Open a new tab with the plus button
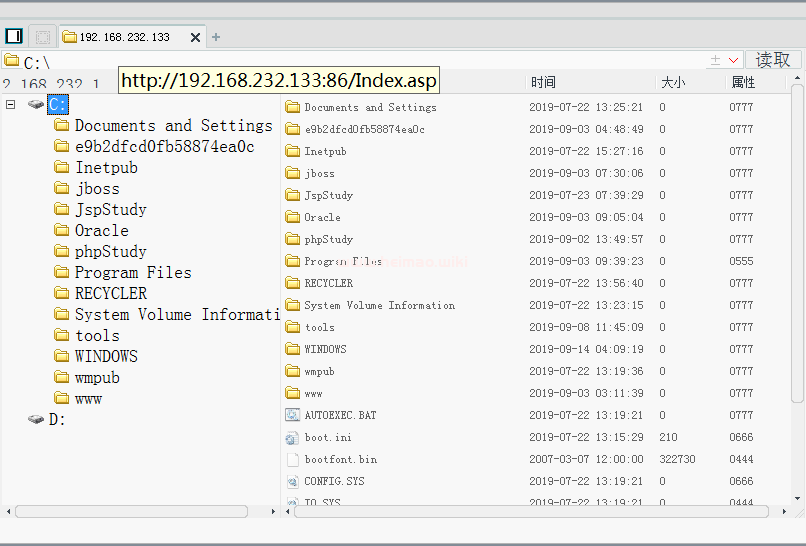The width and height of the screenshot is (806, 546). [x=216, y=37]
